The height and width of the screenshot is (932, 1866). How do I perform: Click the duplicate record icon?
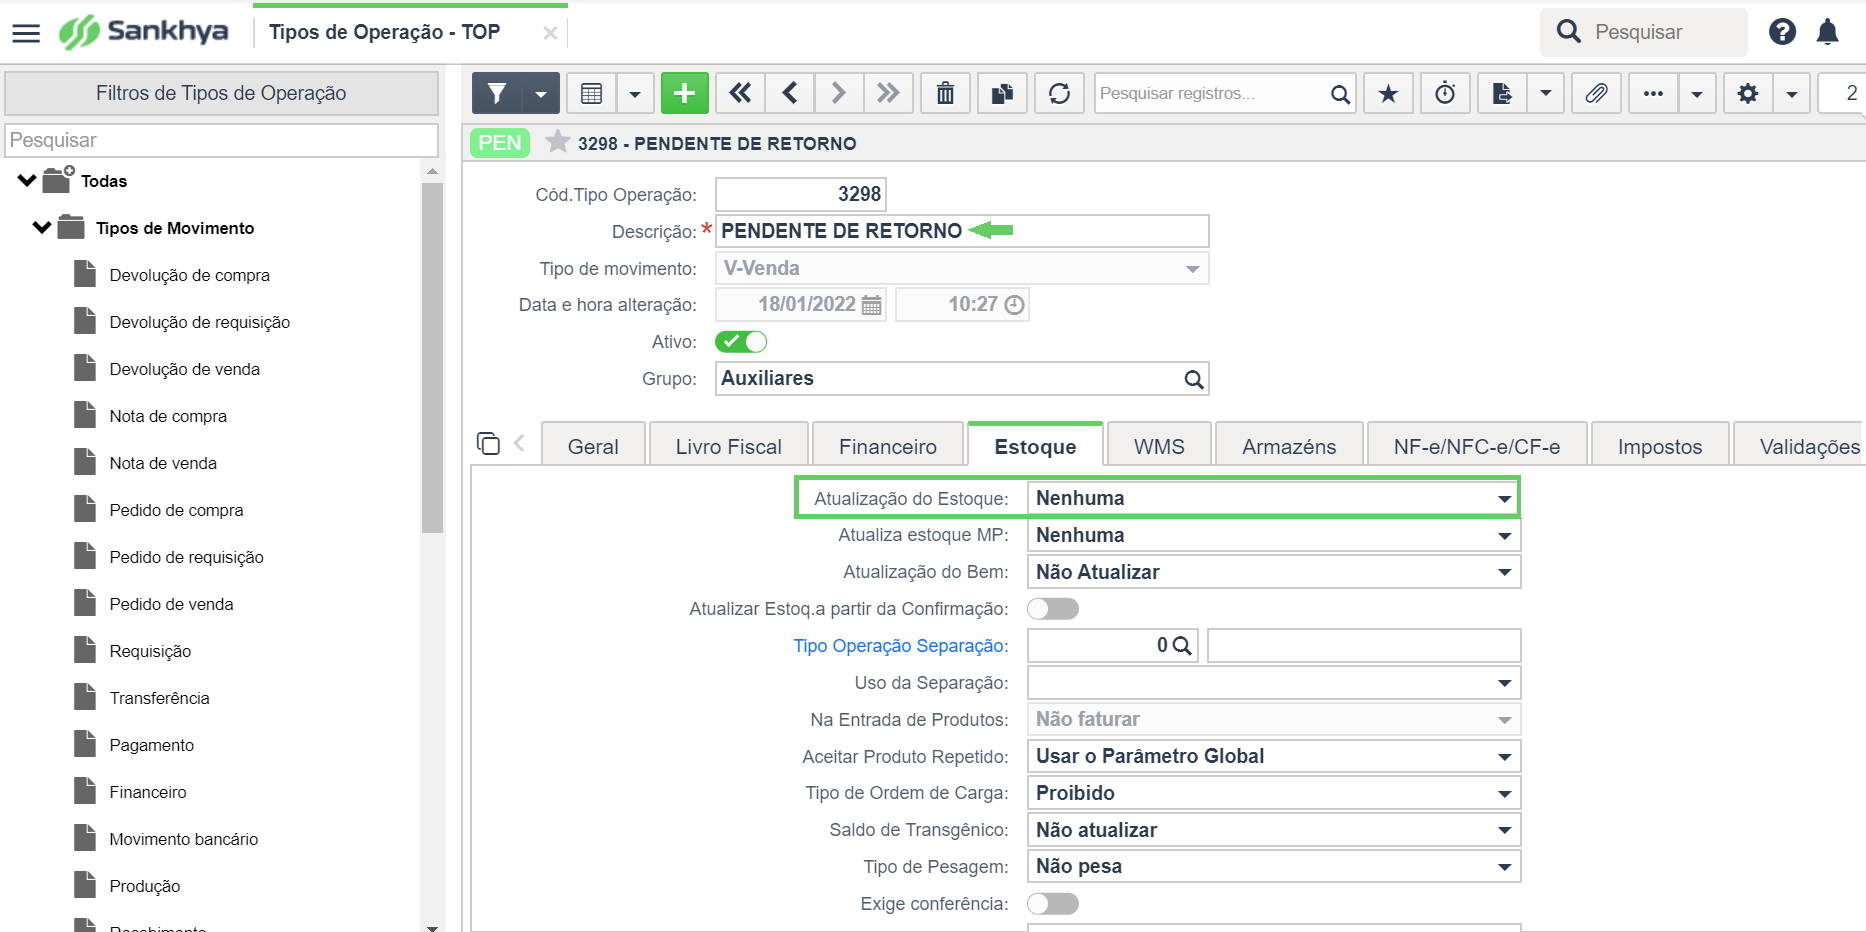pos(1002,93)
